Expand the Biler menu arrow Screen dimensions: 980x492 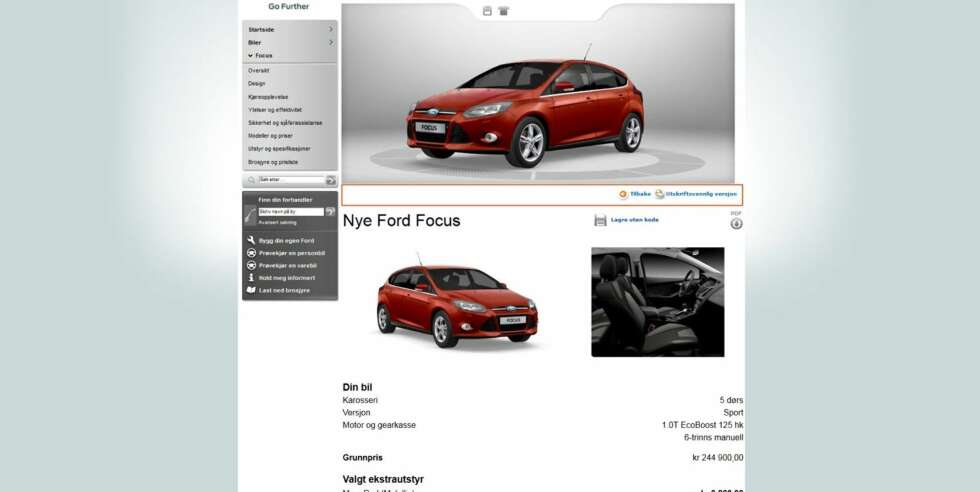tap(331, 43)
